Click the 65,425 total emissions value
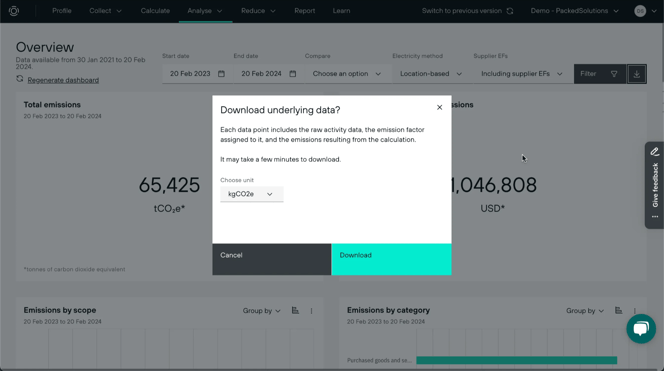 point(169,185)
